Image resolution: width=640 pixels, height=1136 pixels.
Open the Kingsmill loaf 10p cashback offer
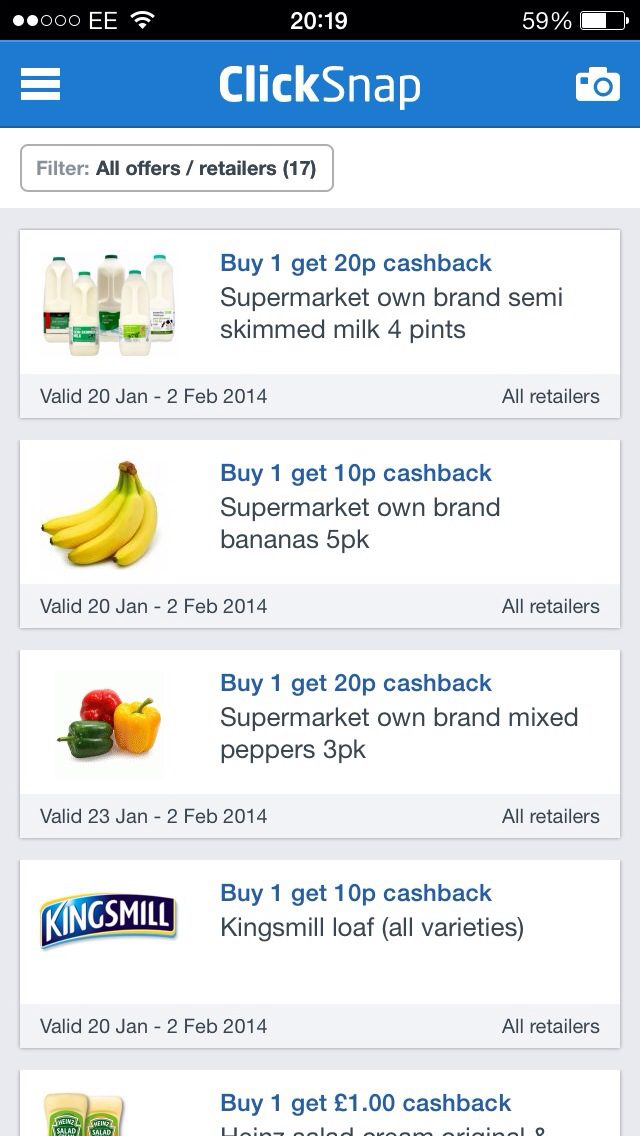(320, 932)
